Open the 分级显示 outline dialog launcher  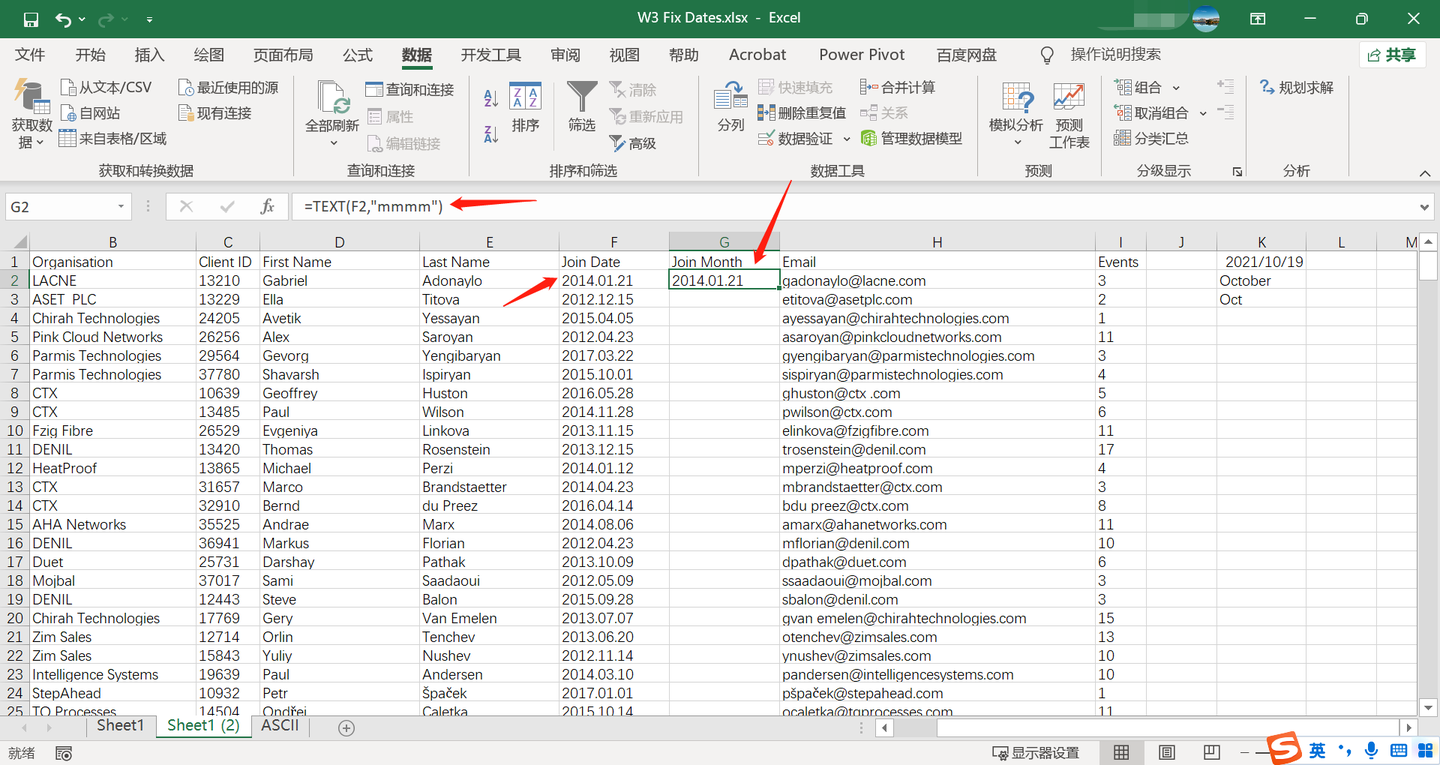[x=1238, y=172]
